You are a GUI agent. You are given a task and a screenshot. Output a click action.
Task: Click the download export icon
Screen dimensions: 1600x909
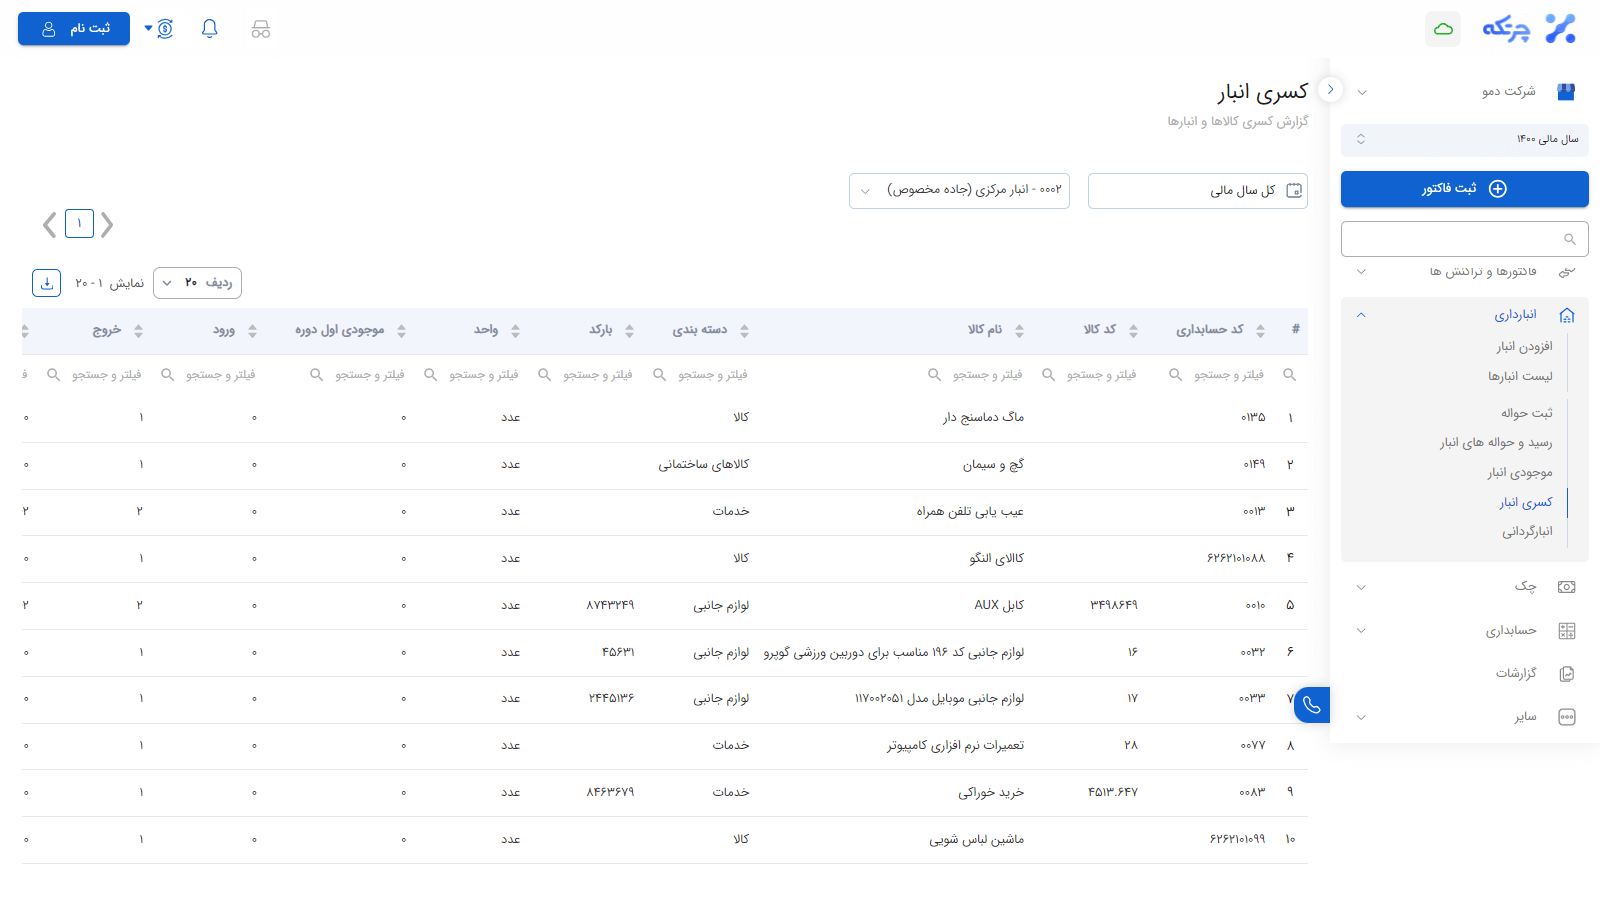[x=46, y=283]
